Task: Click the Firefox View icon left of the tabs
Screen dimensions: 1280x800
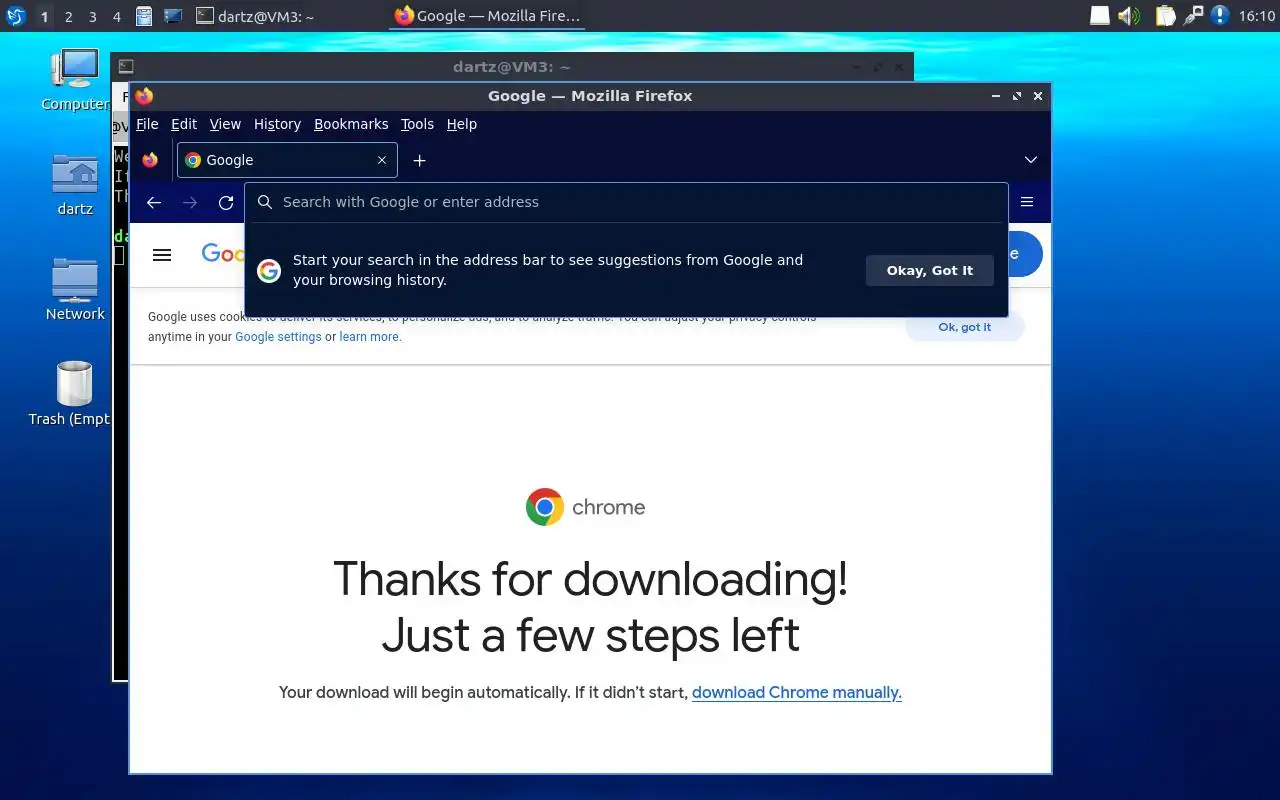Action: (150, 160)
